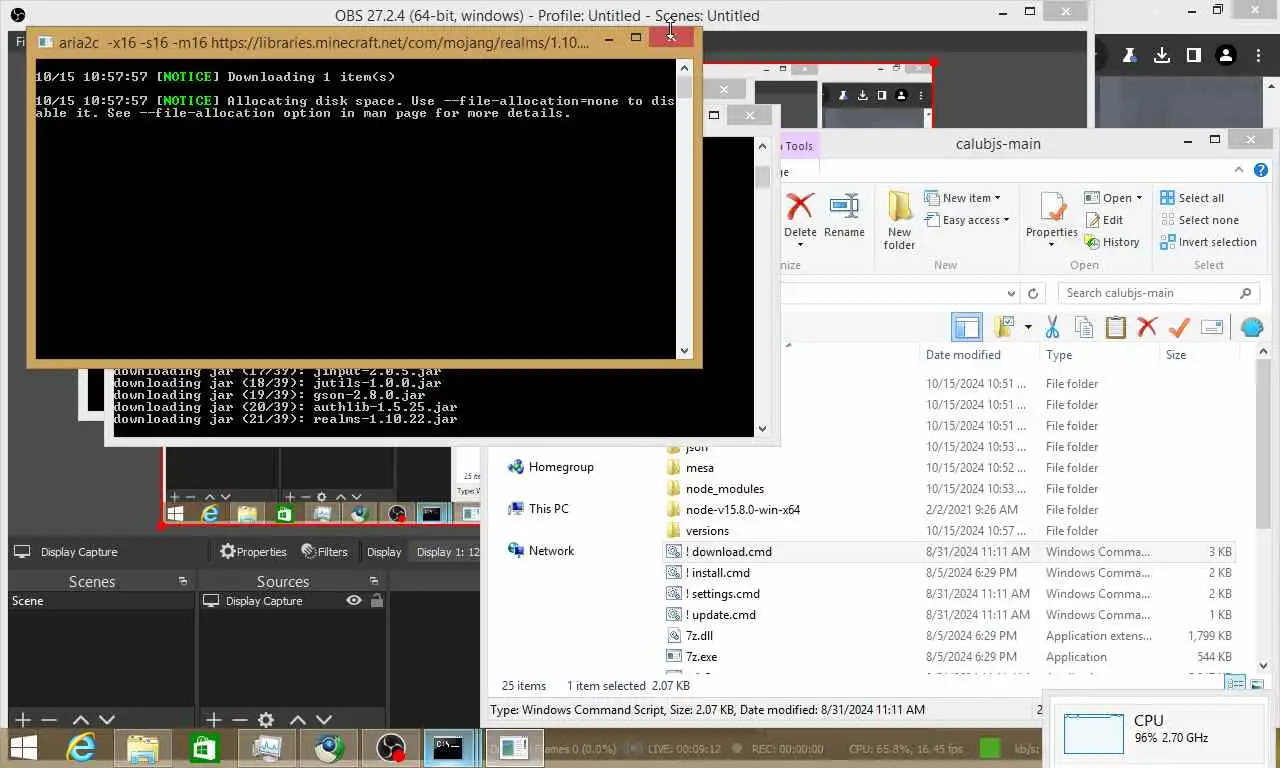
Task: Select Scene in the OBS Scenes list
Action: pyautogui.click(x=101, y=601)
